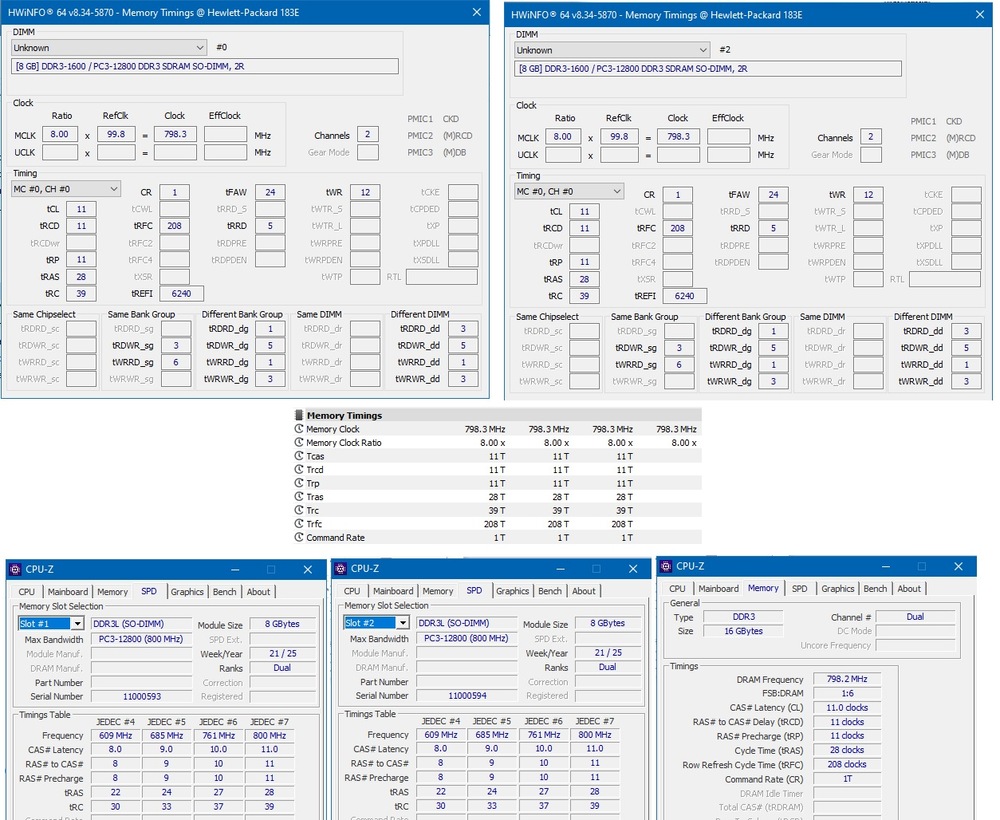Viewport: 1000px width, 820px height.
Task: Click the CPU-Z title icon in the Slot #2 window
Action: (x=340, y=569)
